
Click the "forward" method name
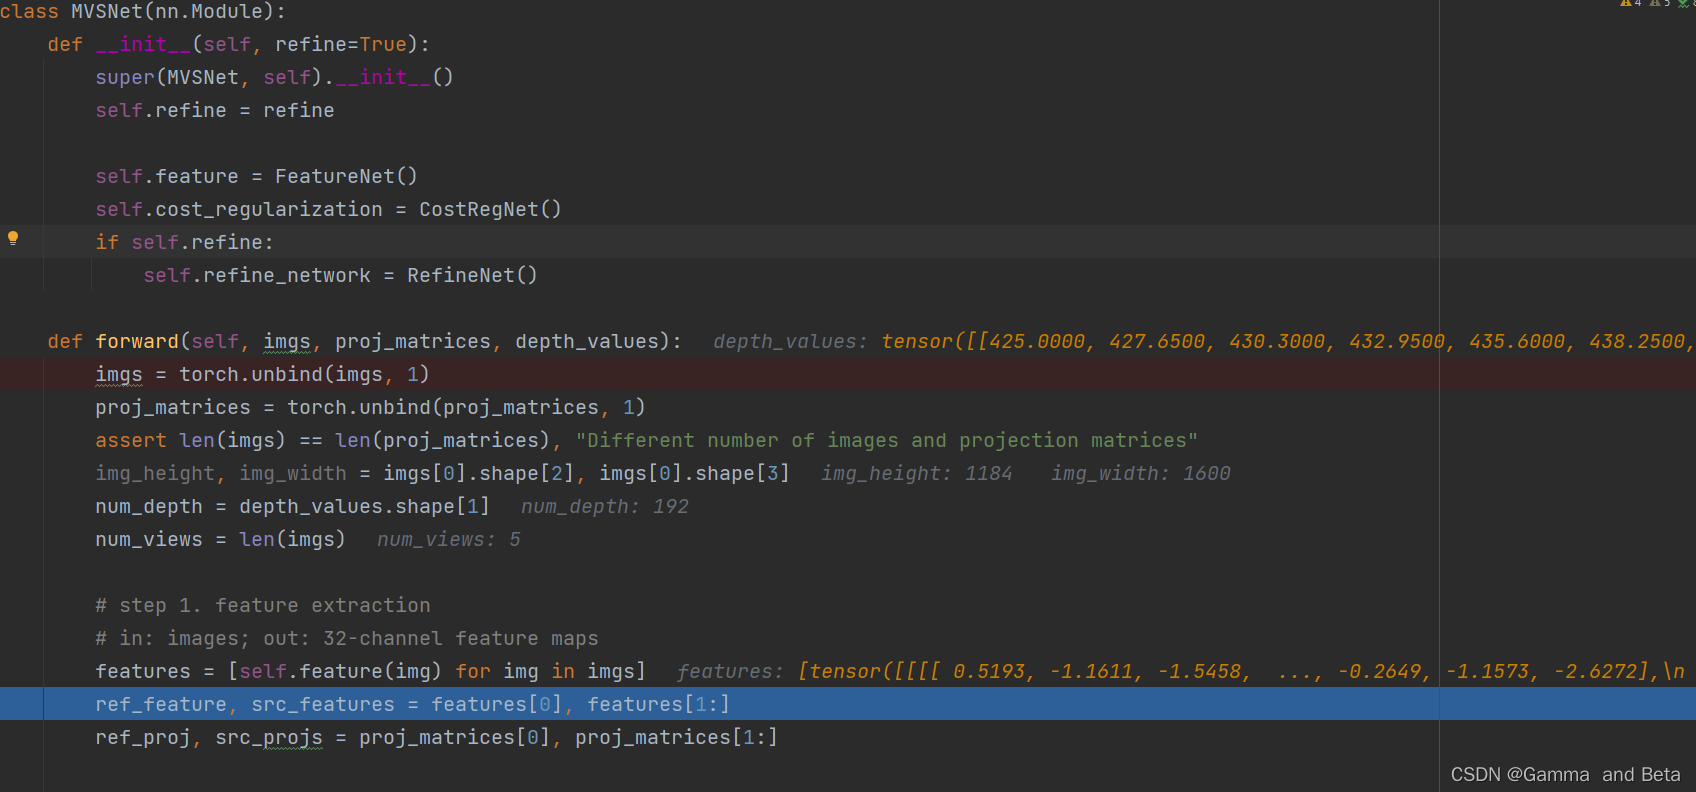tap(137, 341)
